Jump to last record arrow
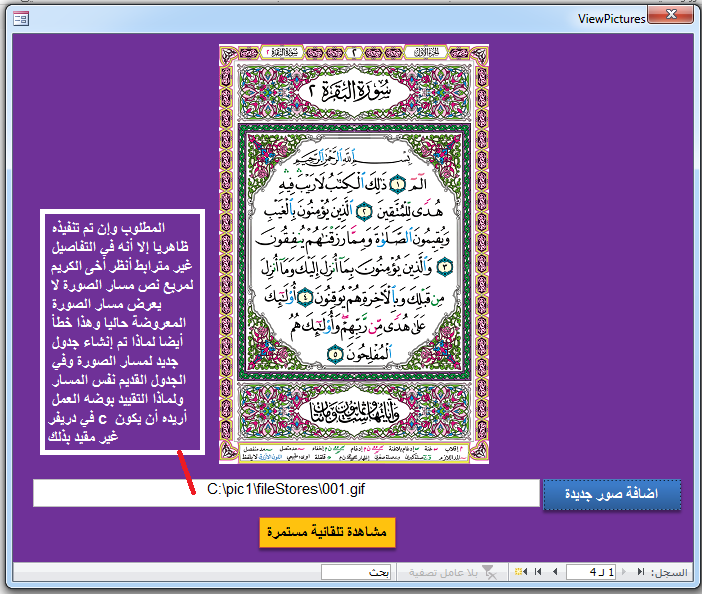This screenshot has width=702, height=594. point(539,572)
